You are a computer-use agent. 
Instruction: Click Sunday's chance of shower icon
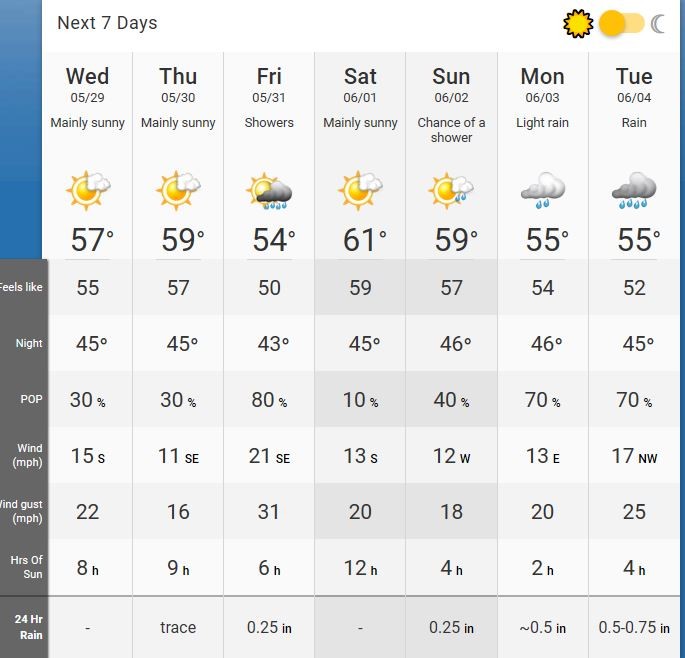point(451,189)
